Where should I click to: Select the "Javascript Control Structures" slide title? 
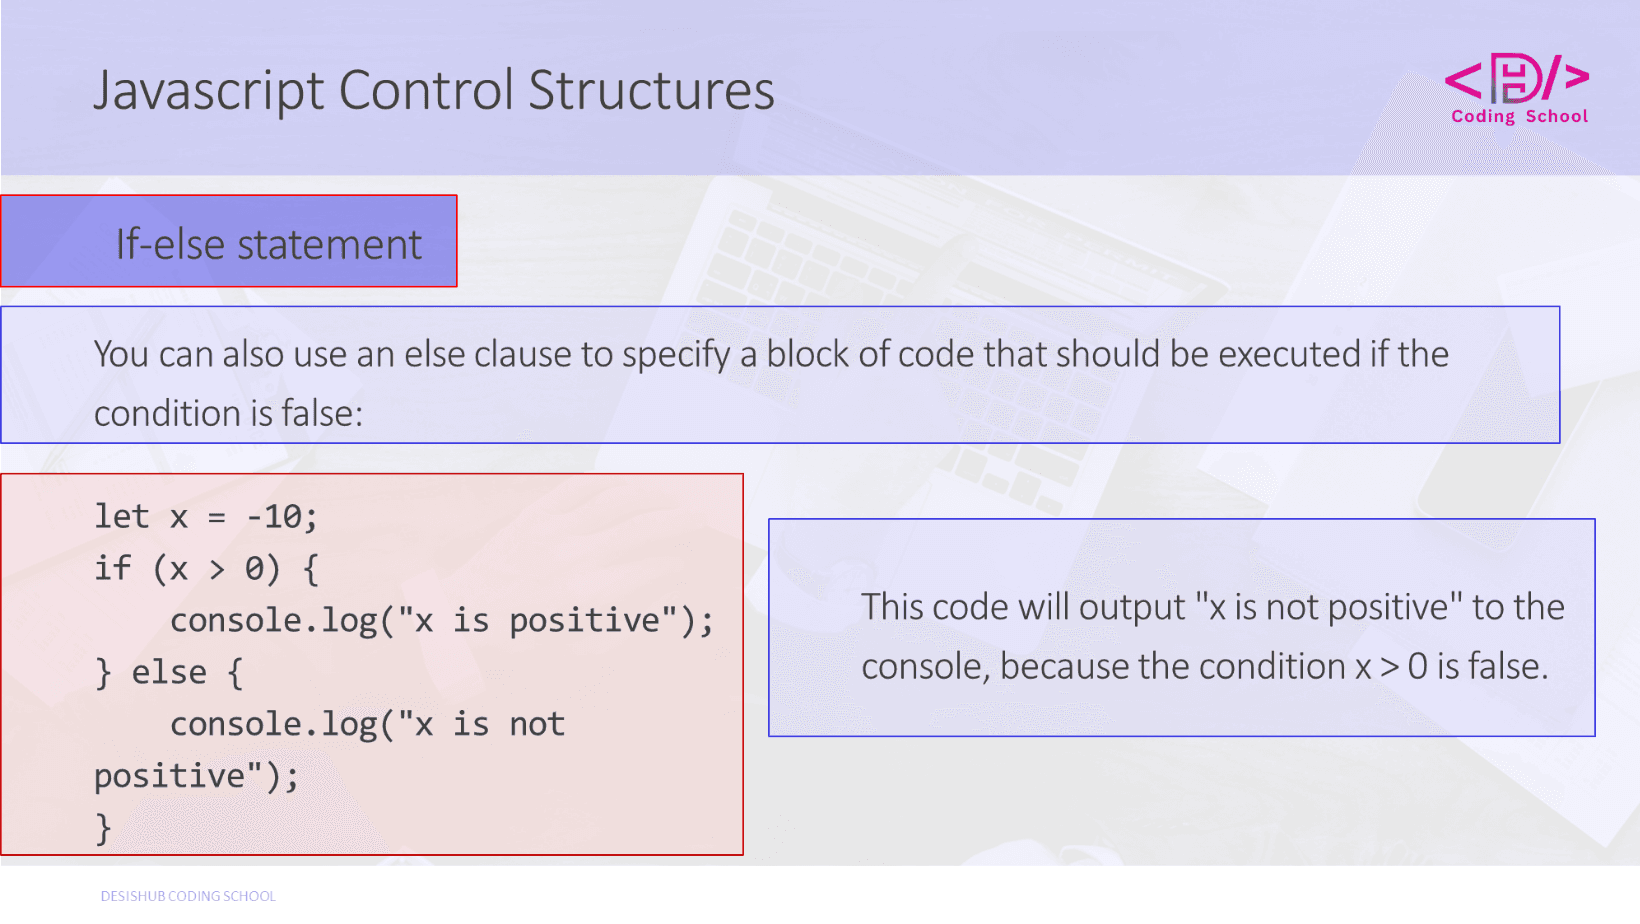coord(434,90)
